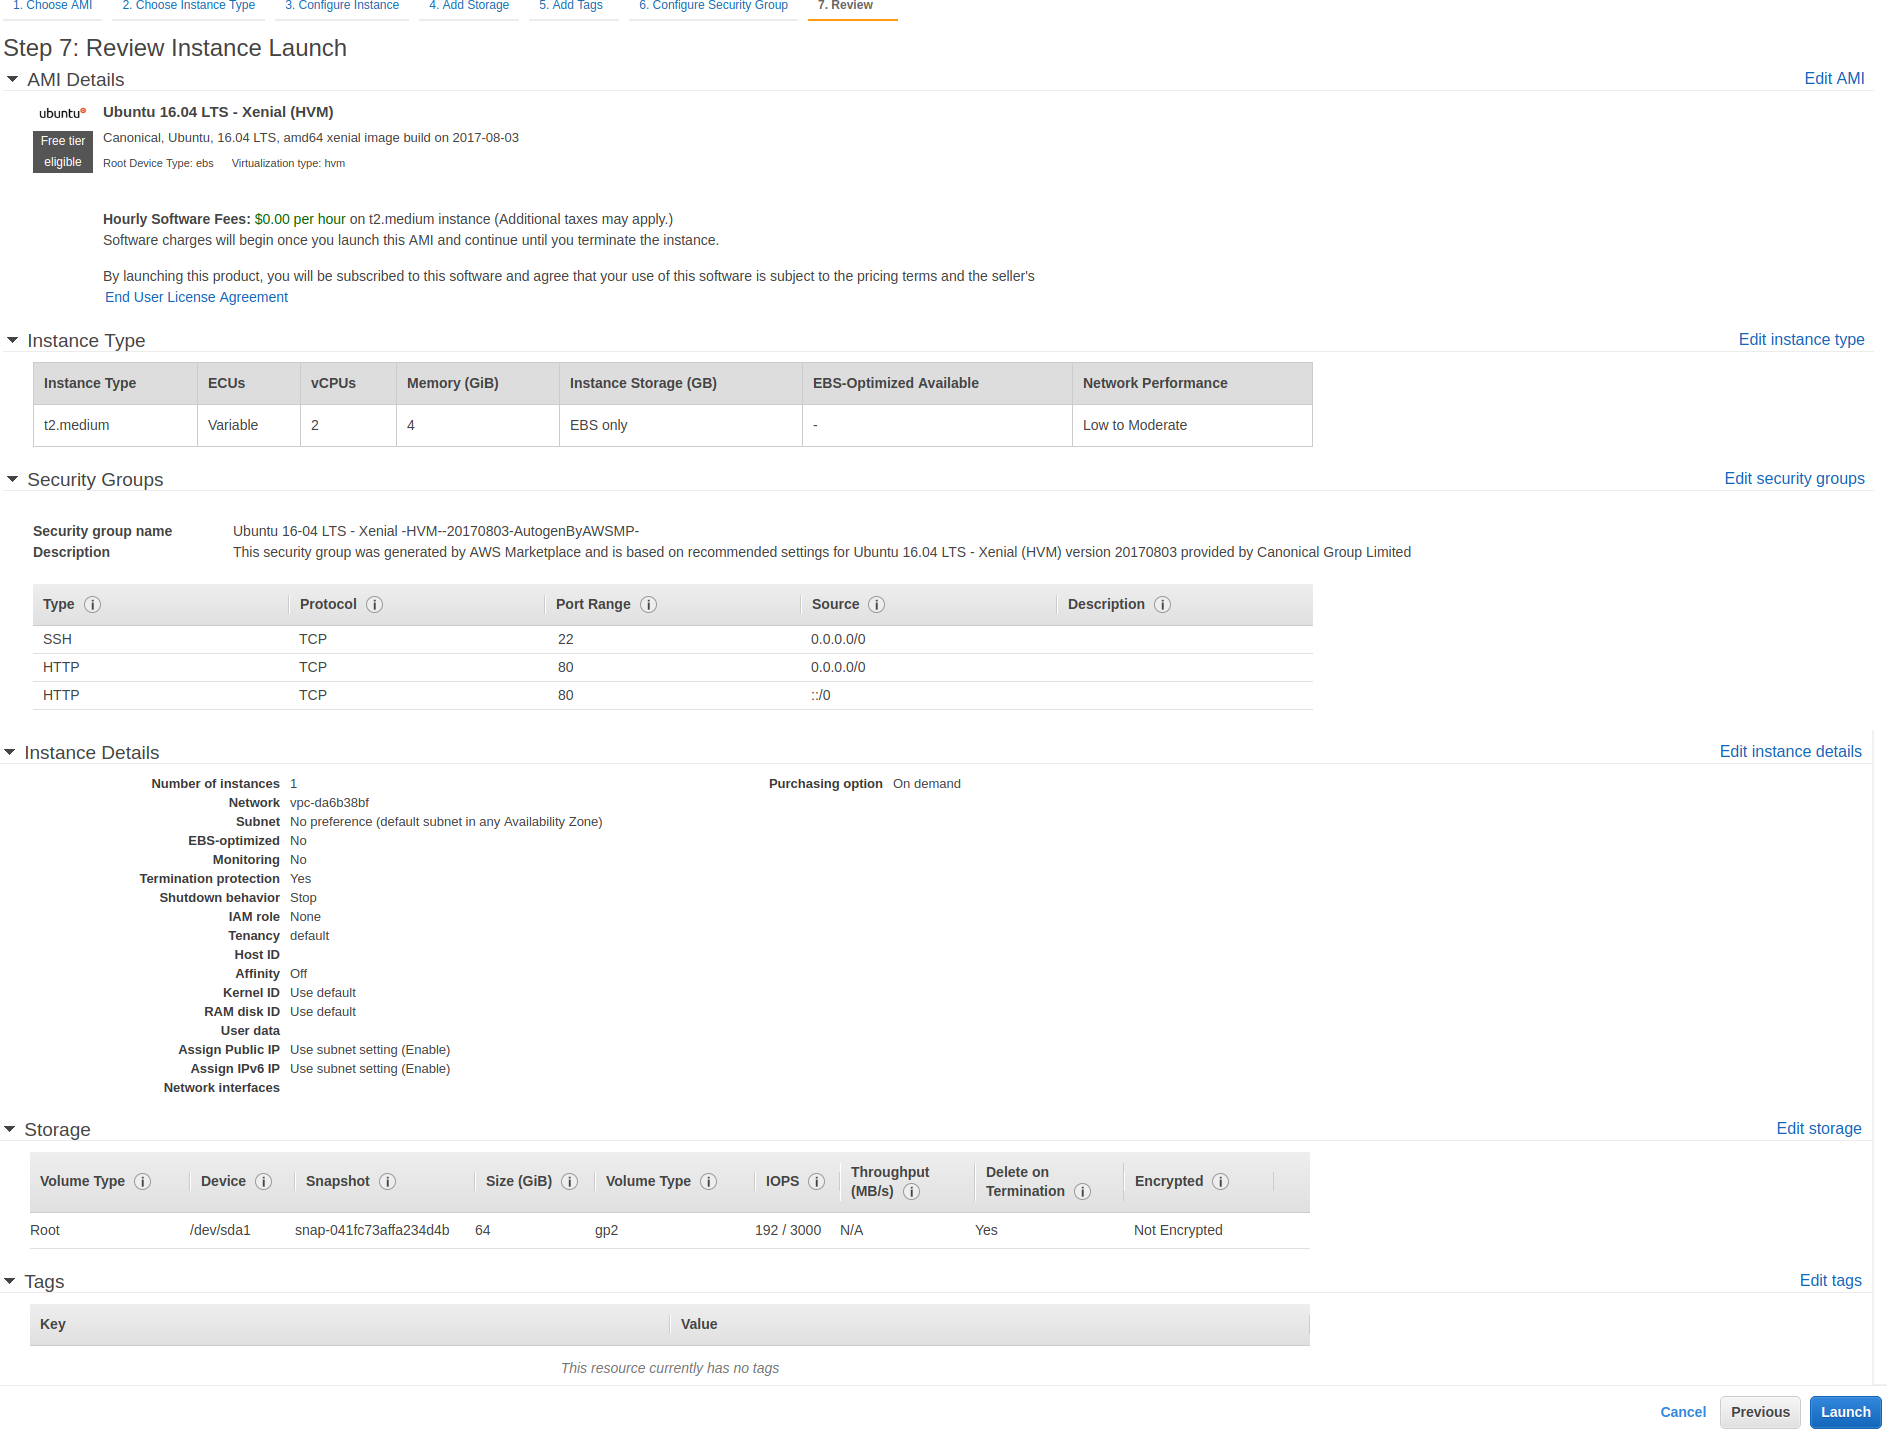Screen dimensions: 1887x1429
Task: Click the info icon next to Type in Security Groups
Action: pyautogui.click(x=93, y=605)
